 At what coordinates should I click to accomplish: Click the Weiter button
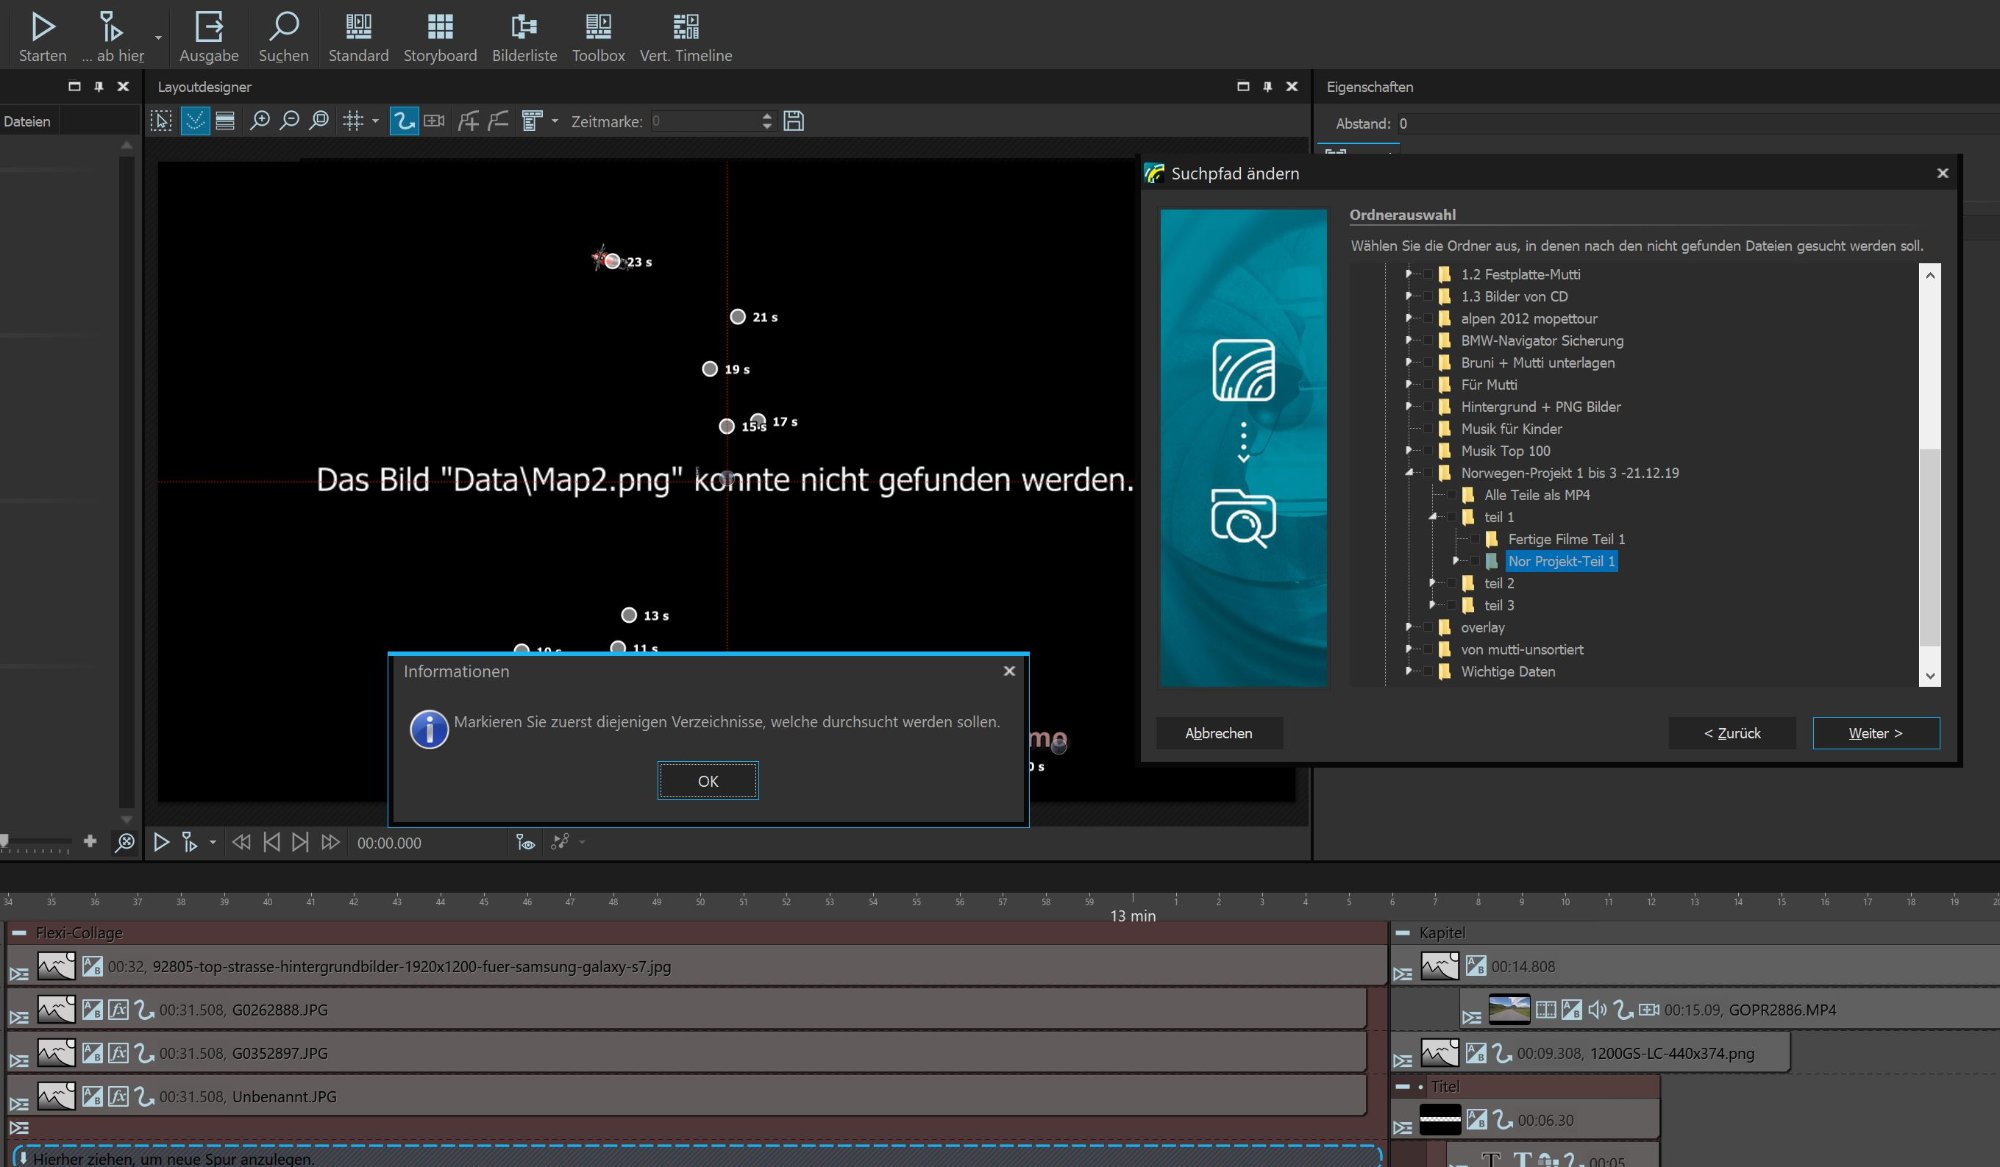point(1876,733)
